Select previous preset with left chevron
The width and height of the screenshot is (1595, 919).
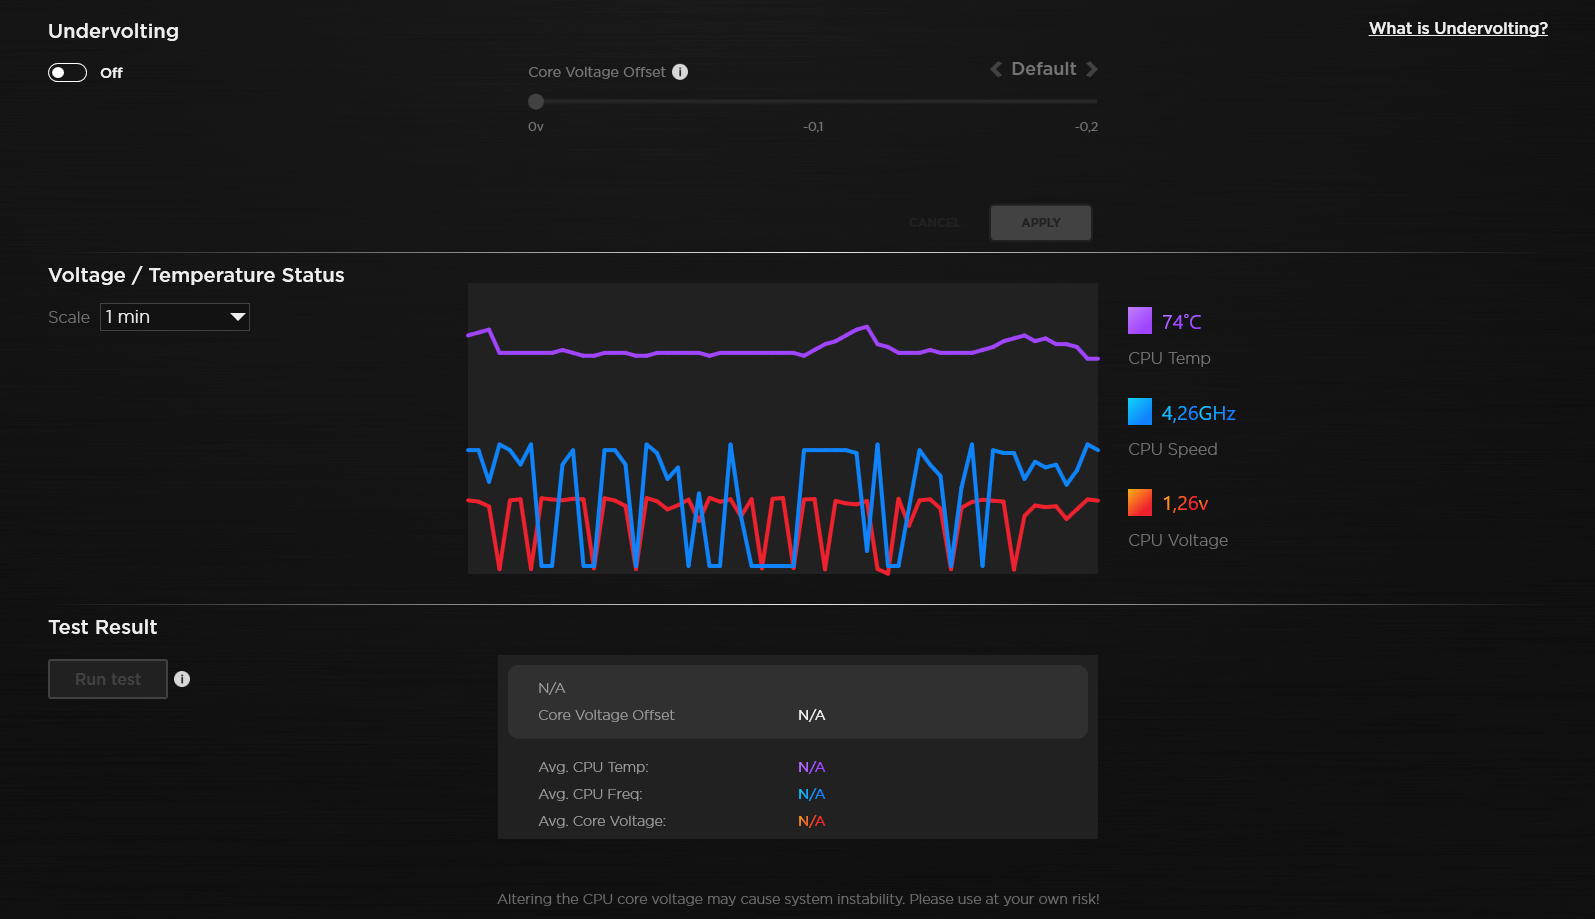996,69
